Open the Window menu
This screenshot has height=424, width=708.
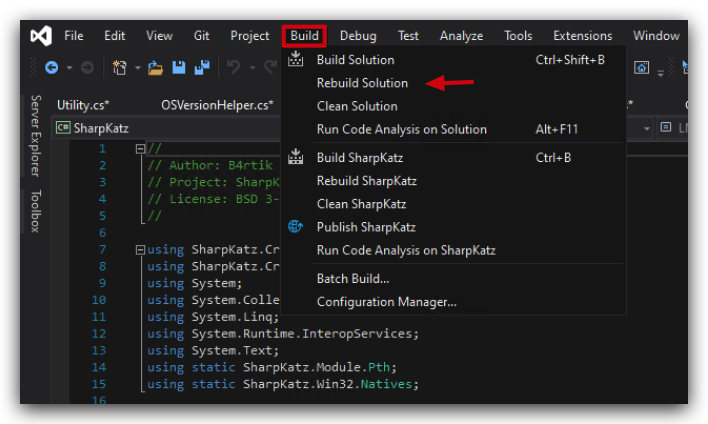656,36
